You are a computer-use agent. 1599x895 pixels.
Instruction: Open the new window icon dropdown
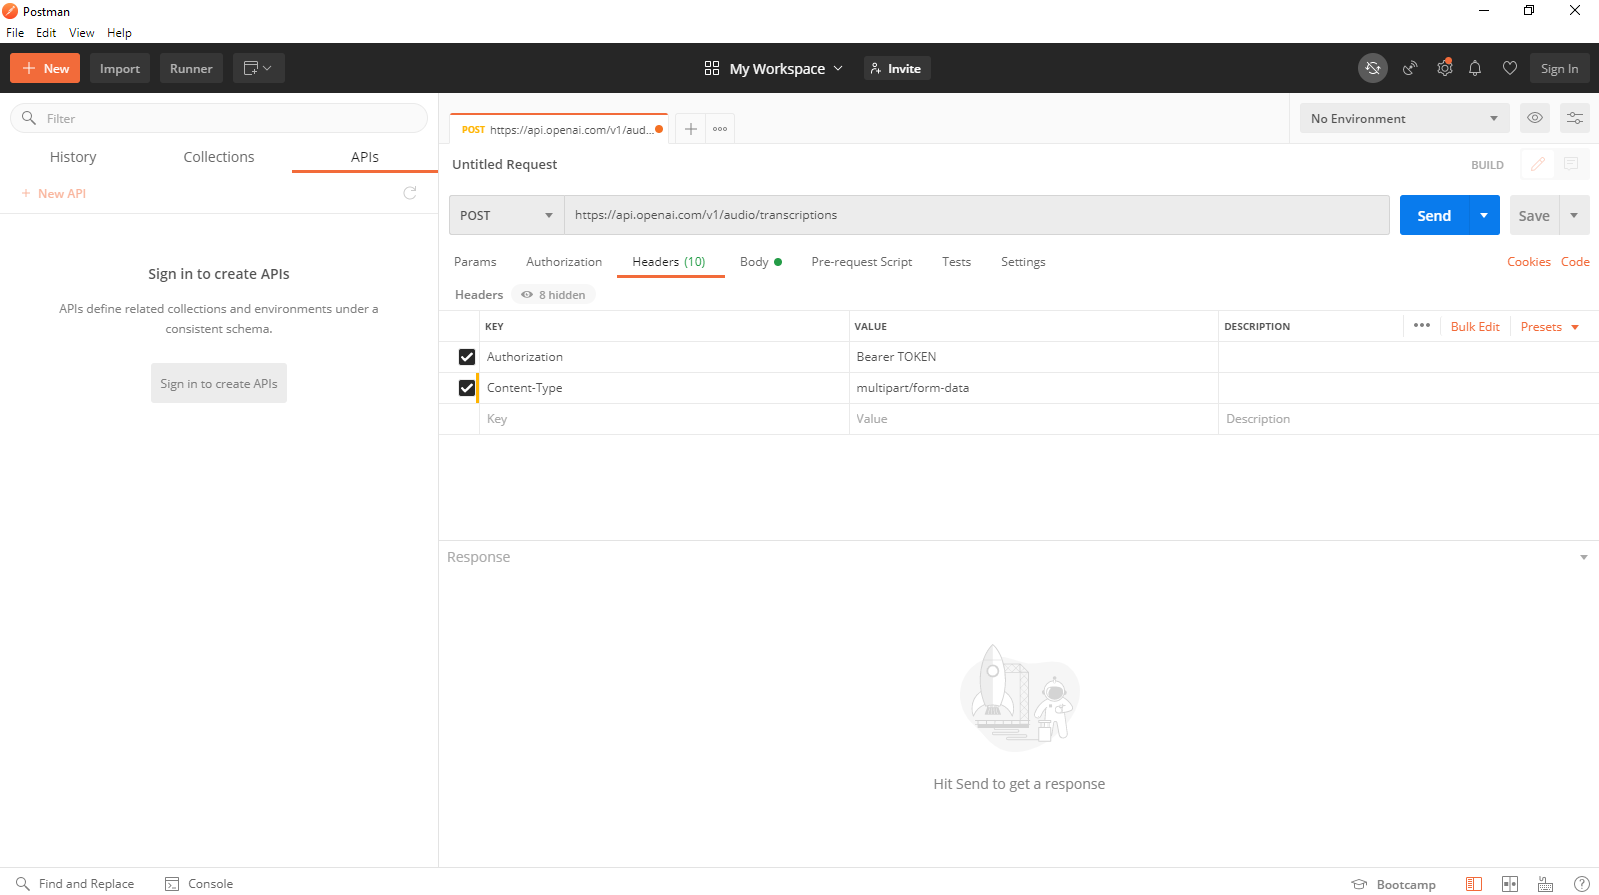pyautogui.click(x=258, y=68)
